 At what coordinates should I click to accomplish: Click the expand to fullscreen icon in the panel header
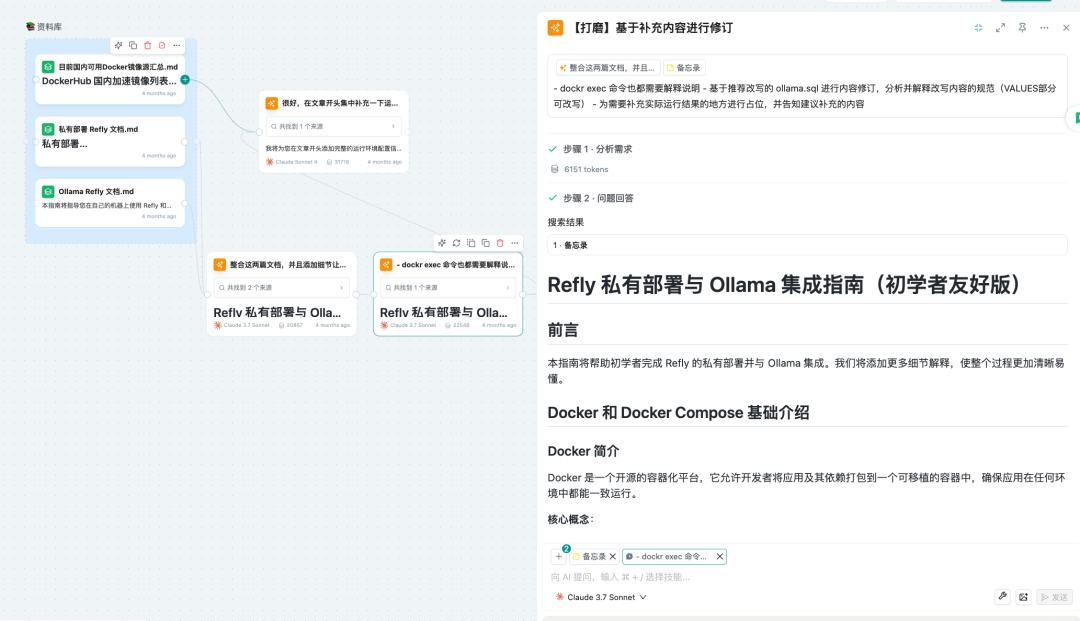coord(1000,28)
